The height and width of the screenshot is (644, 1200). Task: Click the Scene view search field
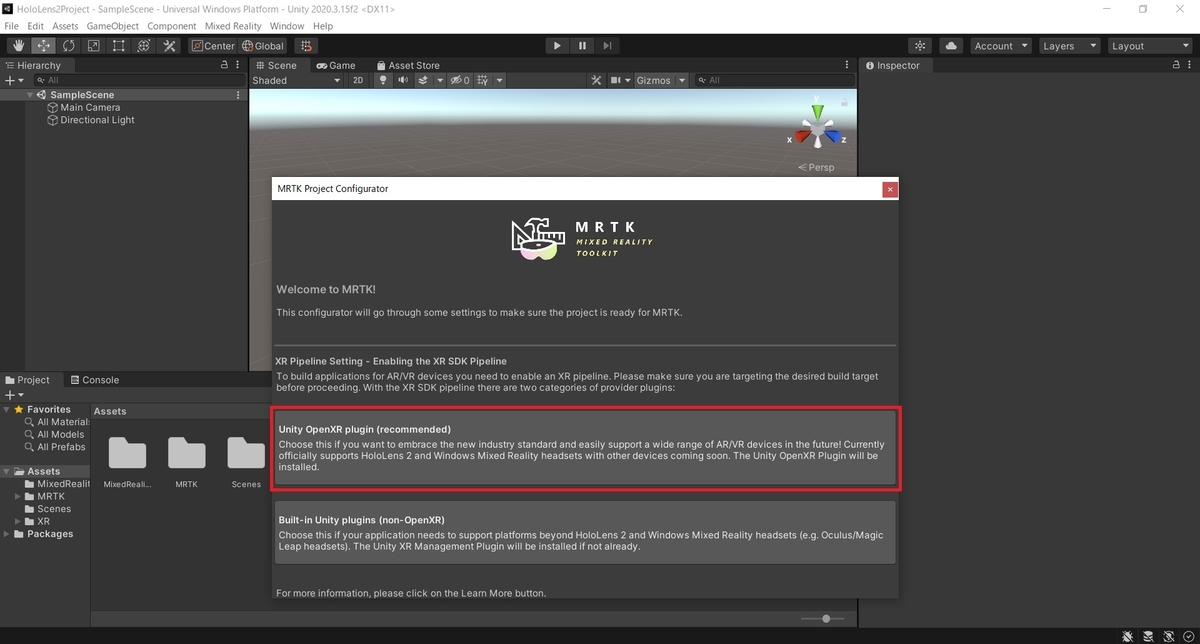click(x=774, y=80)
